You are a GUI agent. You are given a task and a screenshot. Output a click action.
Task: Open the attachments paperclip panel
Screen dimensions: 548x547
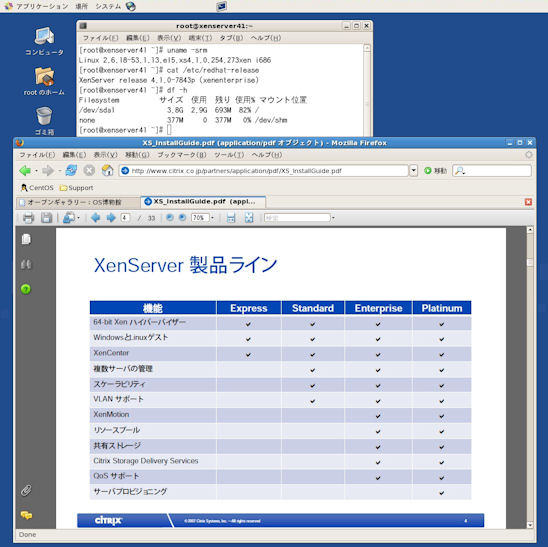pos(26,490)
